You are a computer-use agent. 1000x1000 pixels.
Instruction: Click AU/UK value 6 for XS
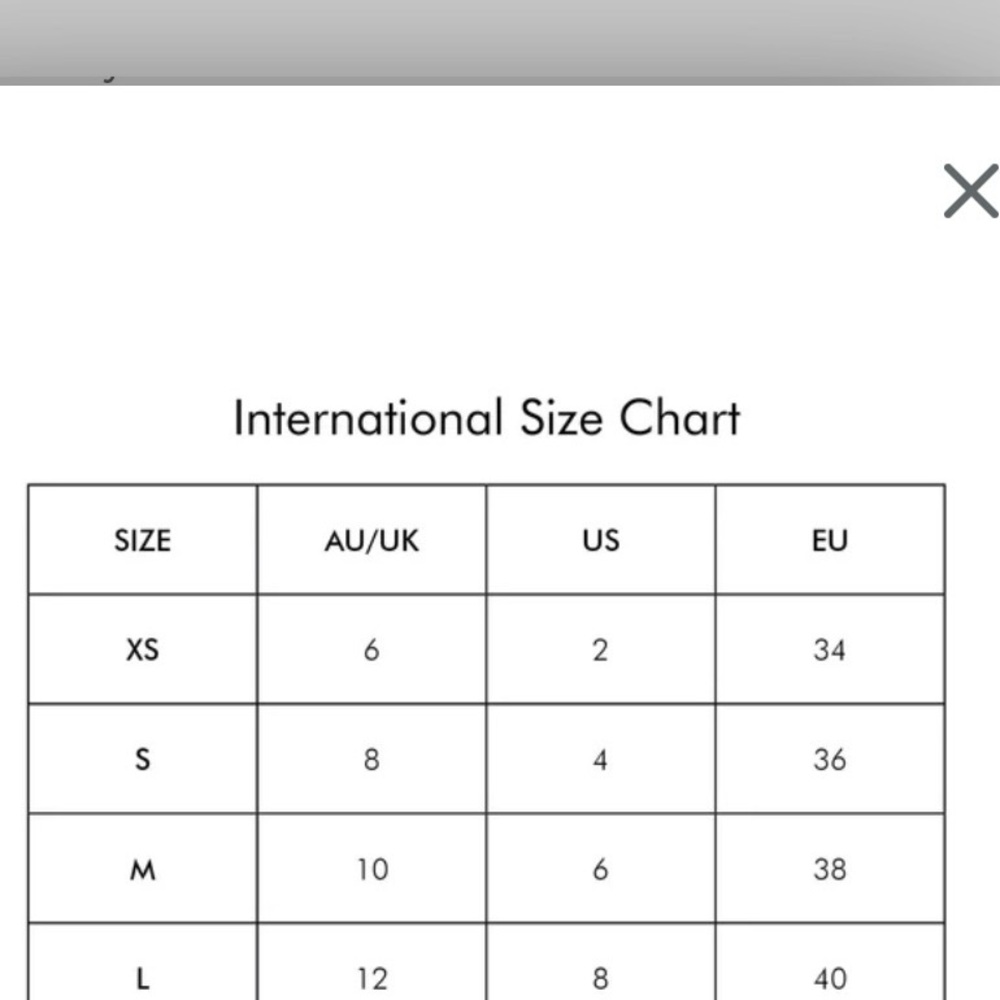(x=372, y=650)
